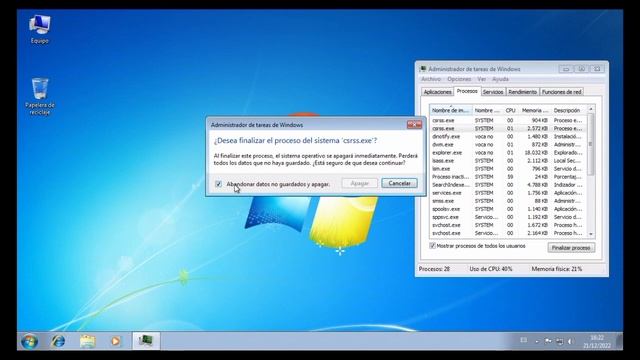The image size is (640, 360).
Task: Open the Action Center flag icon
Action: coord(548,341)
